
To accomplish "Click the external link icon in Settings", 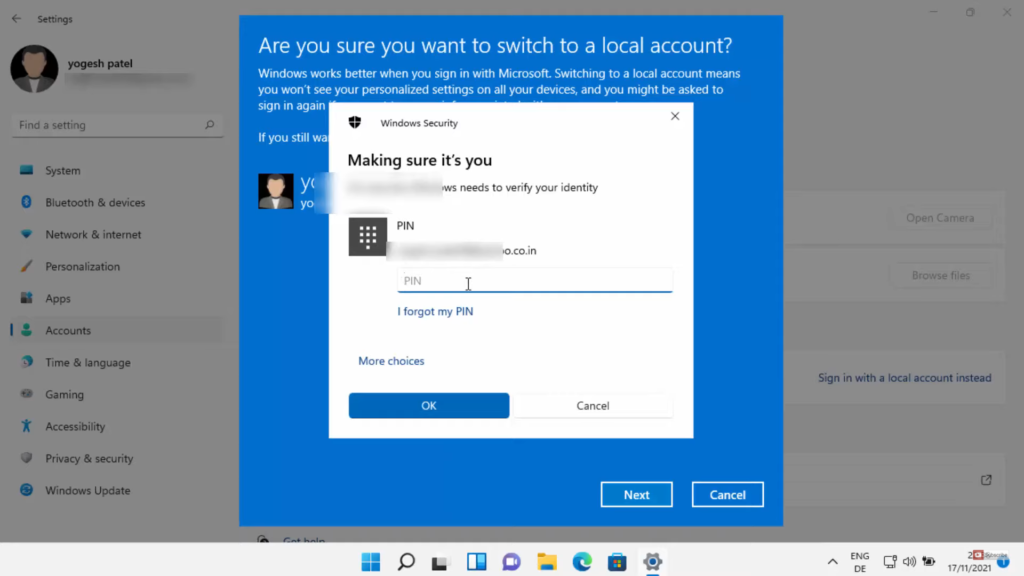I will [986, 480].
